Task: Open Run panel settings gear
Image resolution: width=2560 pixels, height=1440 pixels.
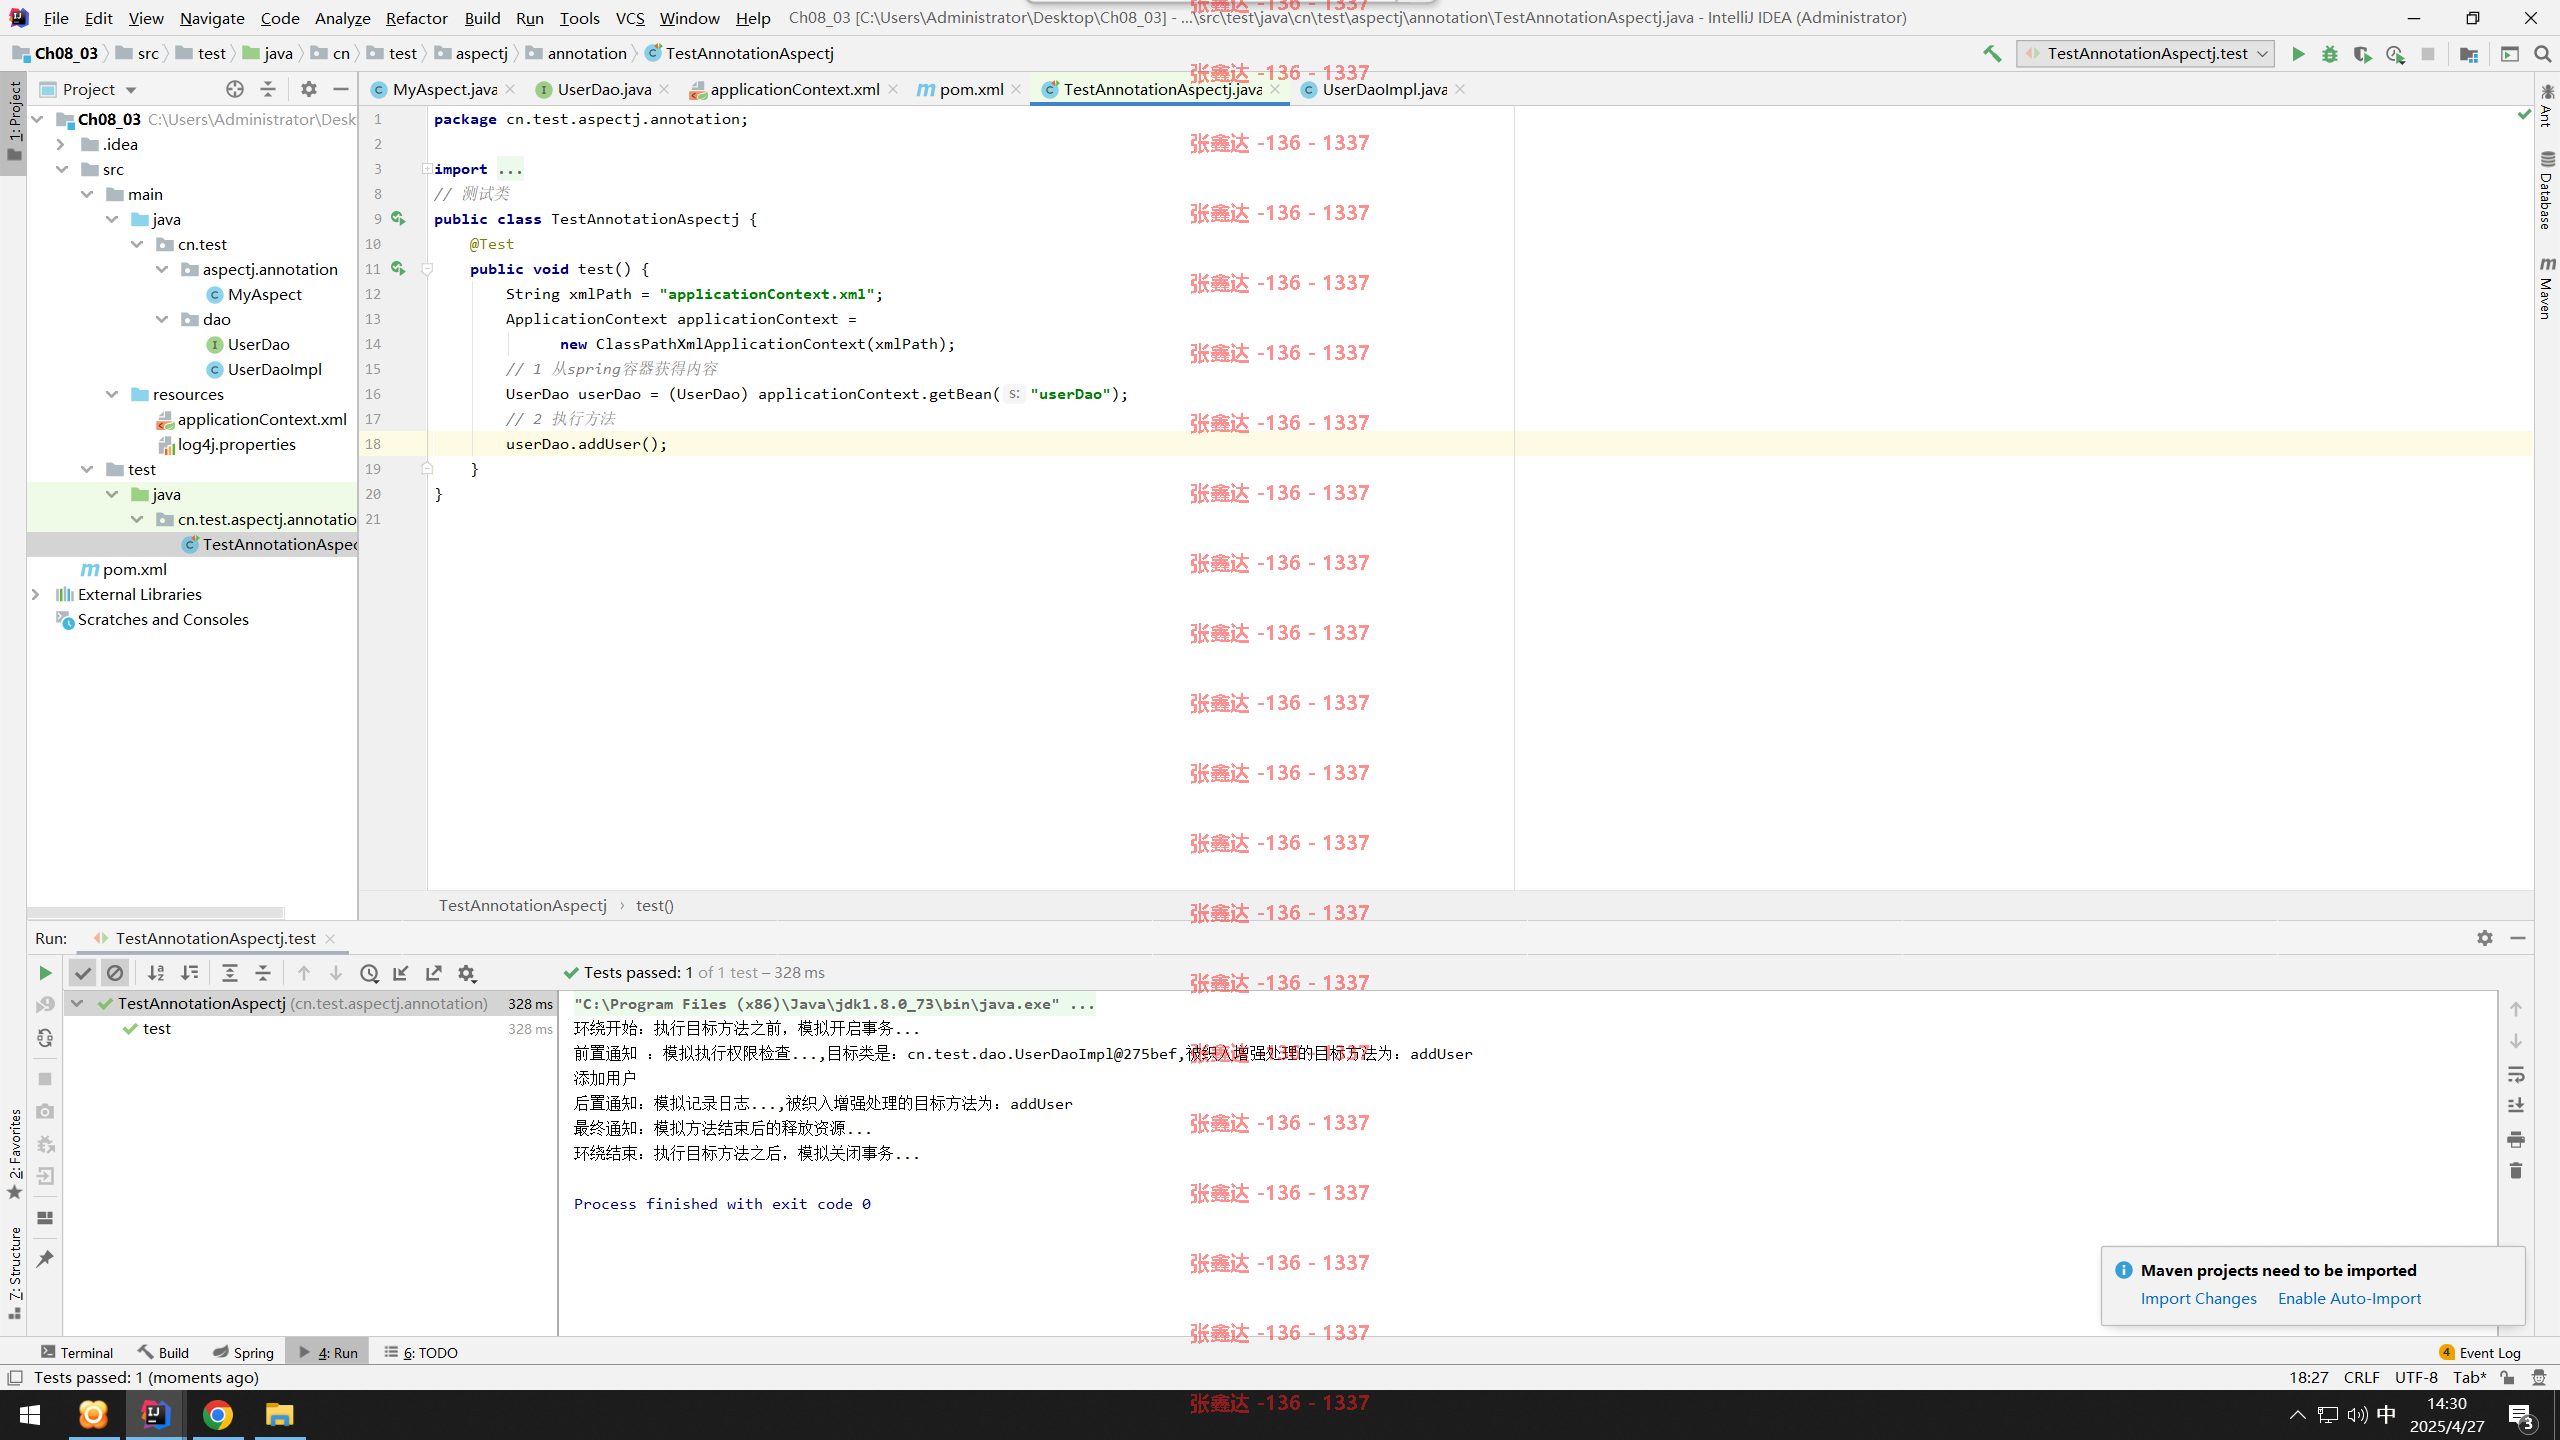Action: [2485, 938]
